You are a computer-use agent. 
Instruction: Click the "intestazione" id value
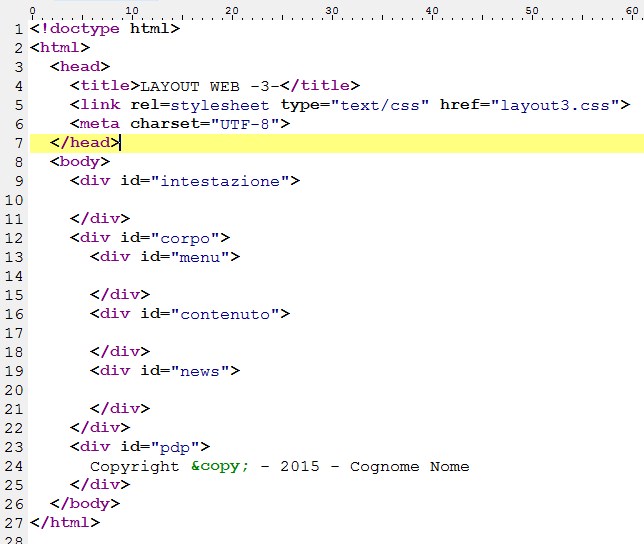coord(219,181)
